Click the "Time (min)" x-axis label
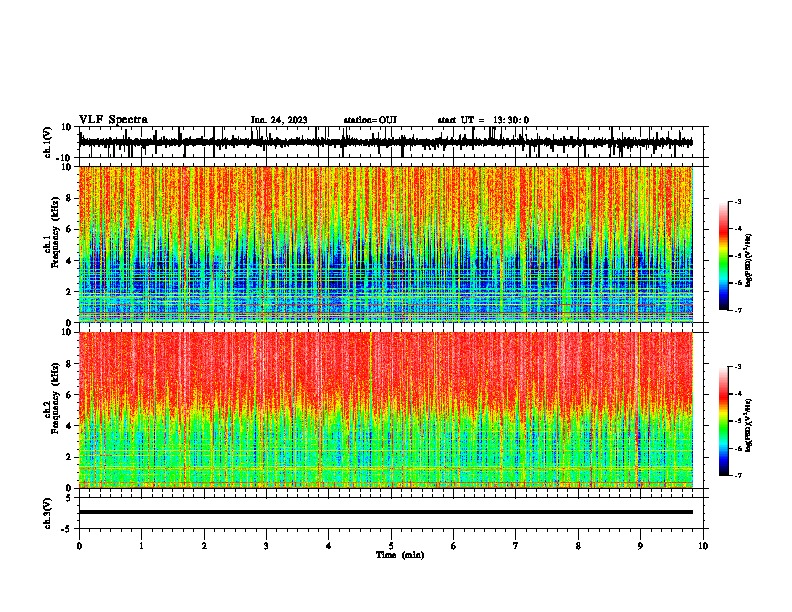792x612 pixels. click(400, 555)
